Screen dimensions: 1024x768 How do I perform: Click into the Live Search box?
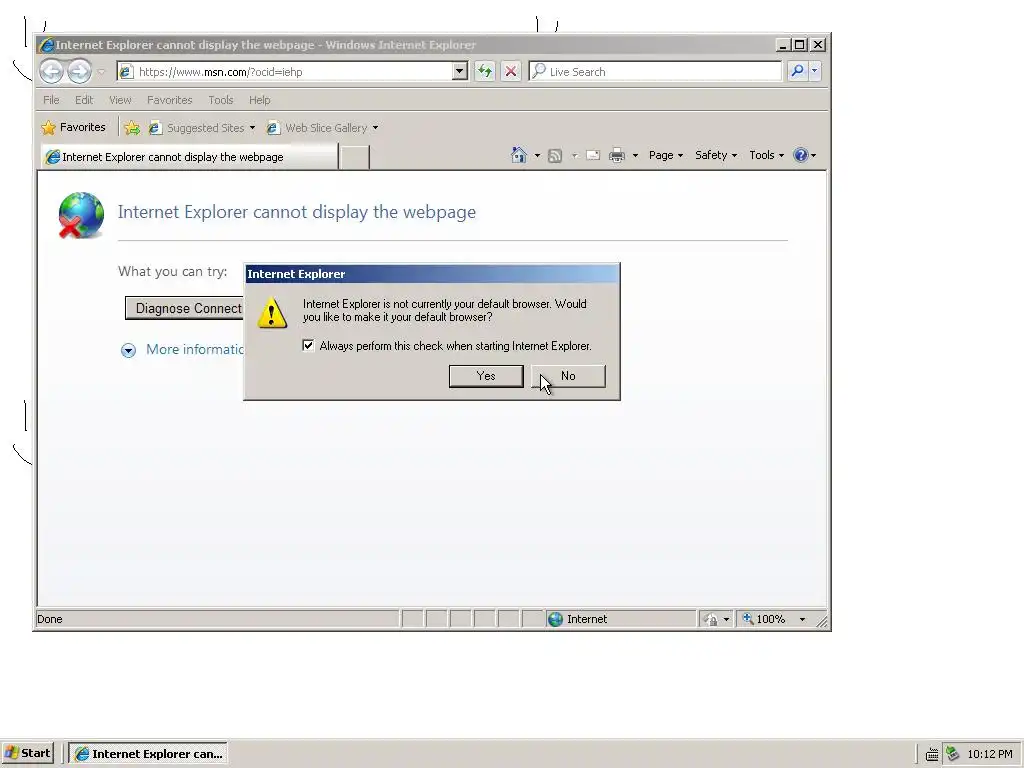coord(655,72)
